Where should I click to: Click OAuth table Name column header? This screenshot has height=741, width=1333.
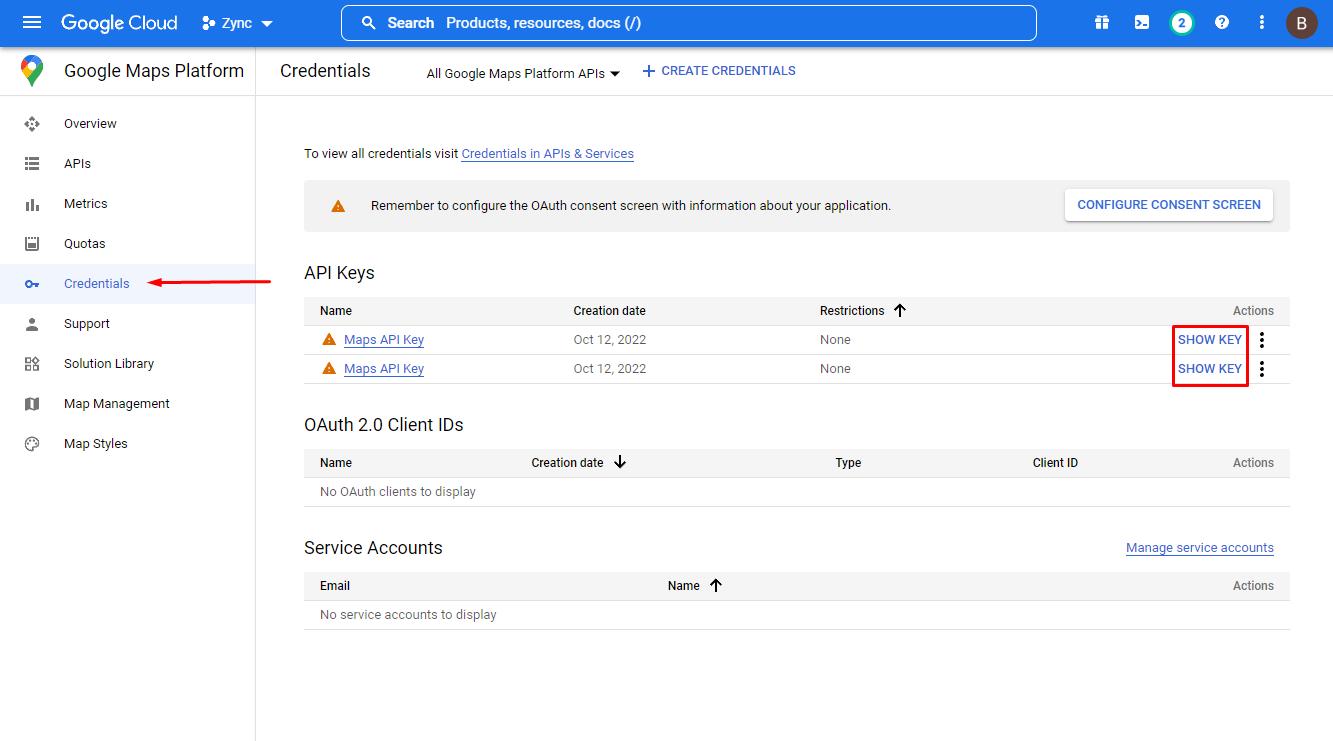pyautogui.click(x=336, y=463)
